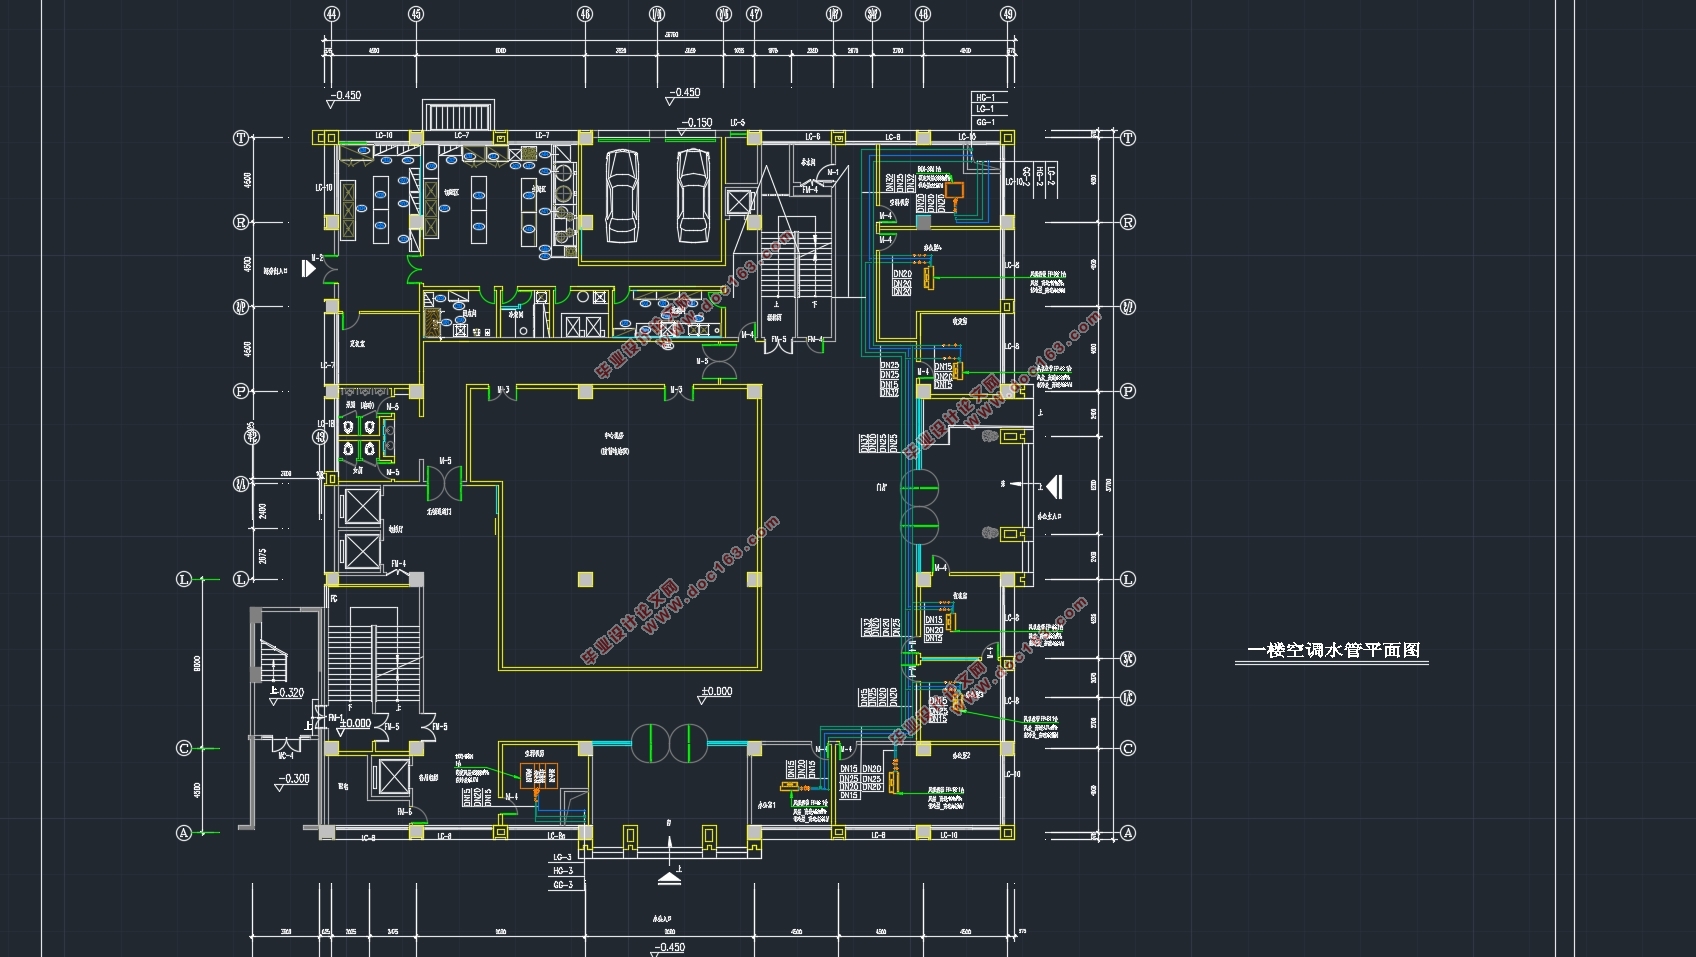Click grid axis bubble 44 at top

[x=332, y=14]
